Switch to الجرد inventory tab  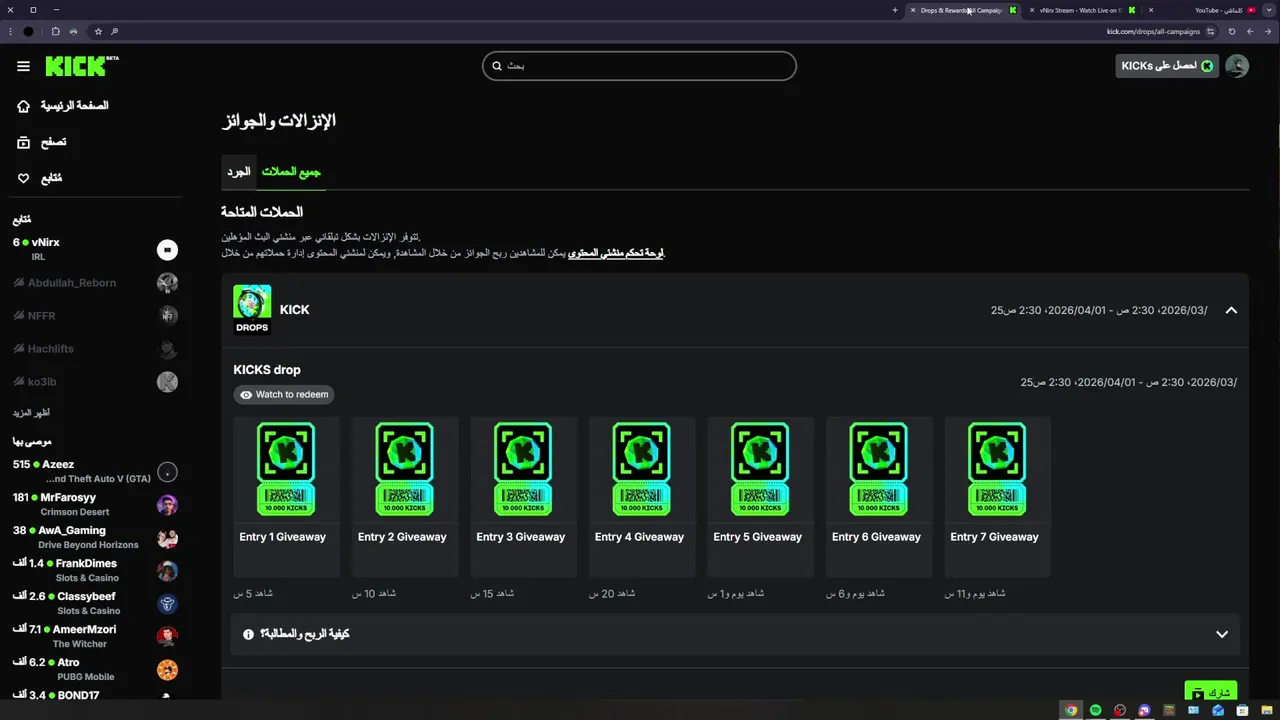coord(238,172)
